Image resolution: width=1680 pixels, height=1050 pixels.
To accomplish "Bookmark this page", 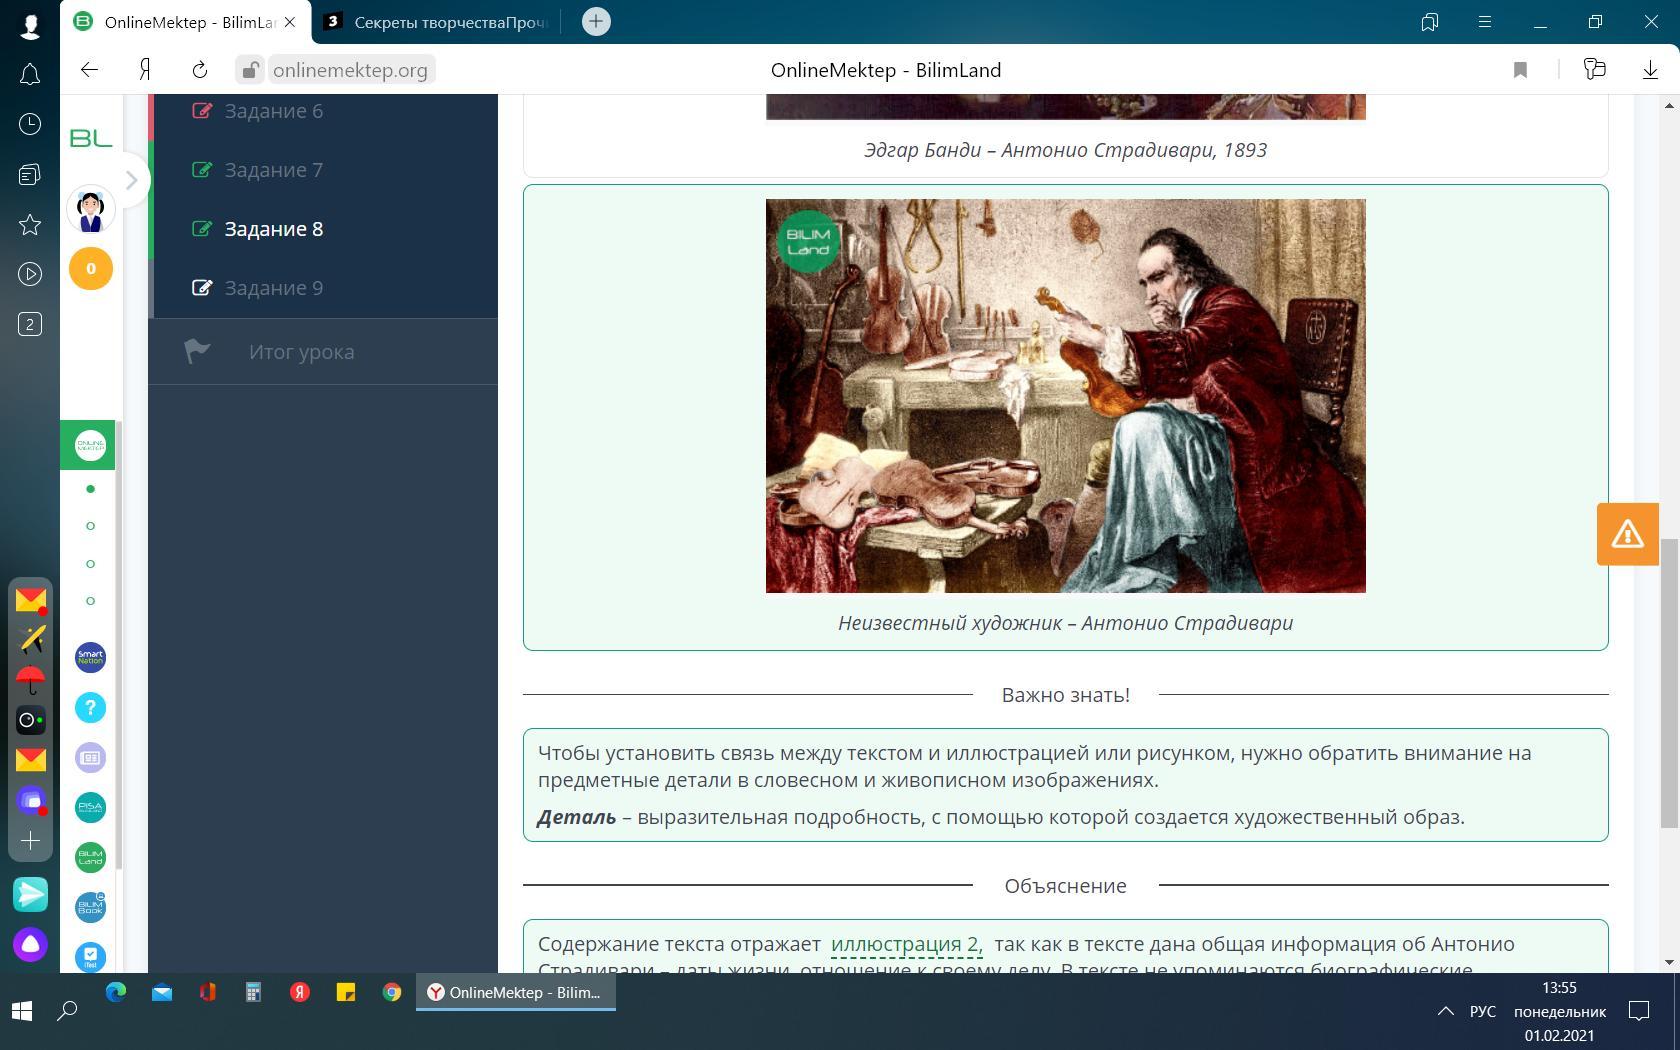I will click(x=1520, y=70).
